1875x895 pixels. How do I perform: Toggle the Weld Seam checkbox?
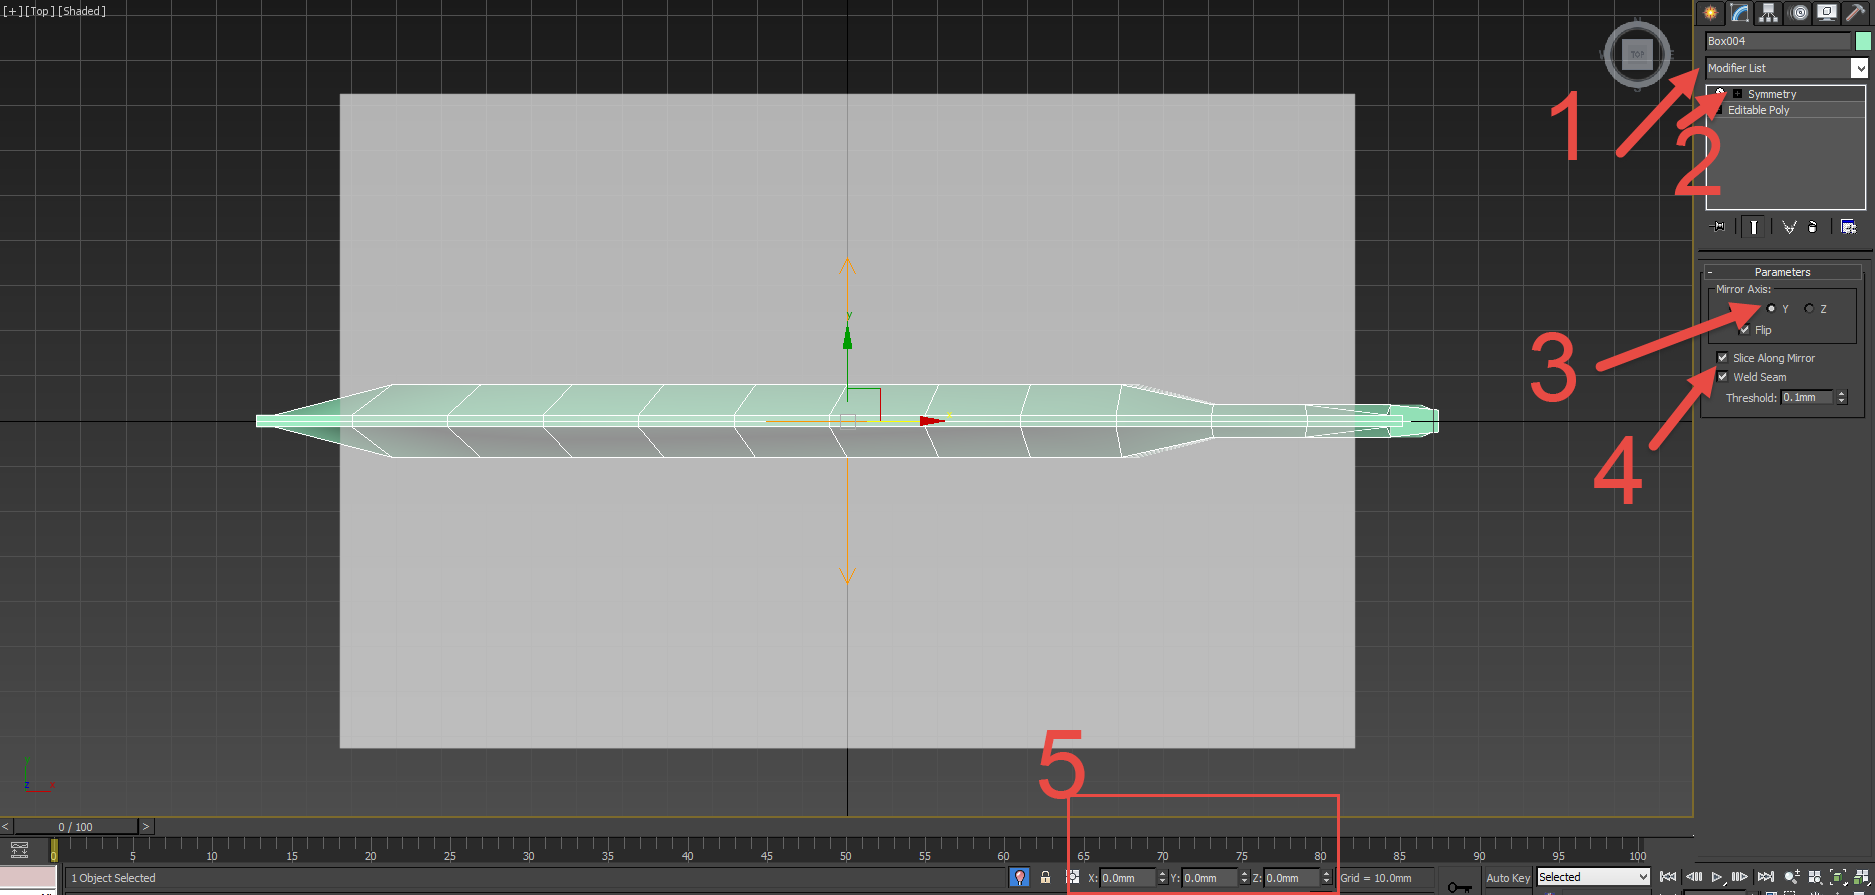(1722, 377)
